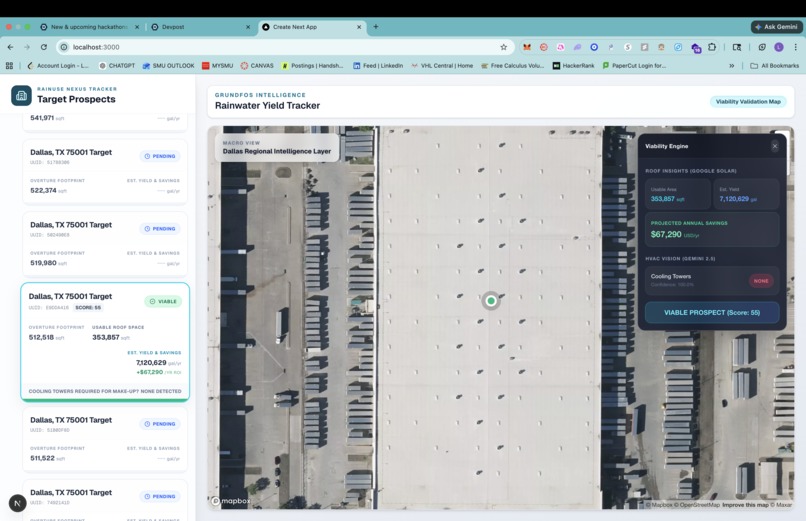The height and width of the screenshot is (521, 806).
Task: Open the Chrome profile avatar
Action: click(779, 47)
